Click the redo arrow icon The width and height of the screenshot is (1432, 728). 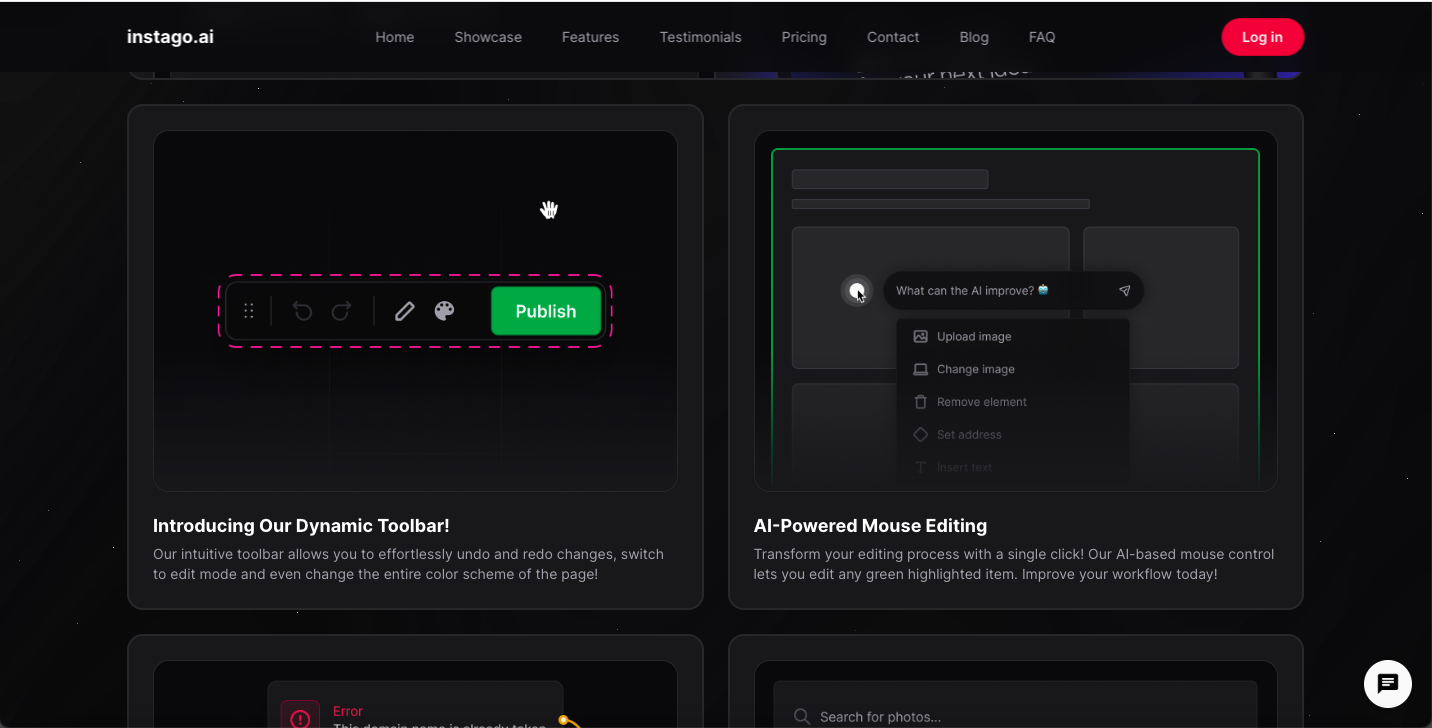[x=341, y=311]
